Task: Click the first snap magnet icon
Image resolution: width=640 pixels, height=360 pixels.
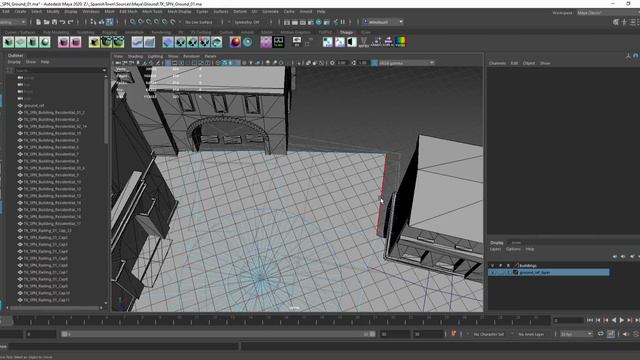Action: pos(133,22)
